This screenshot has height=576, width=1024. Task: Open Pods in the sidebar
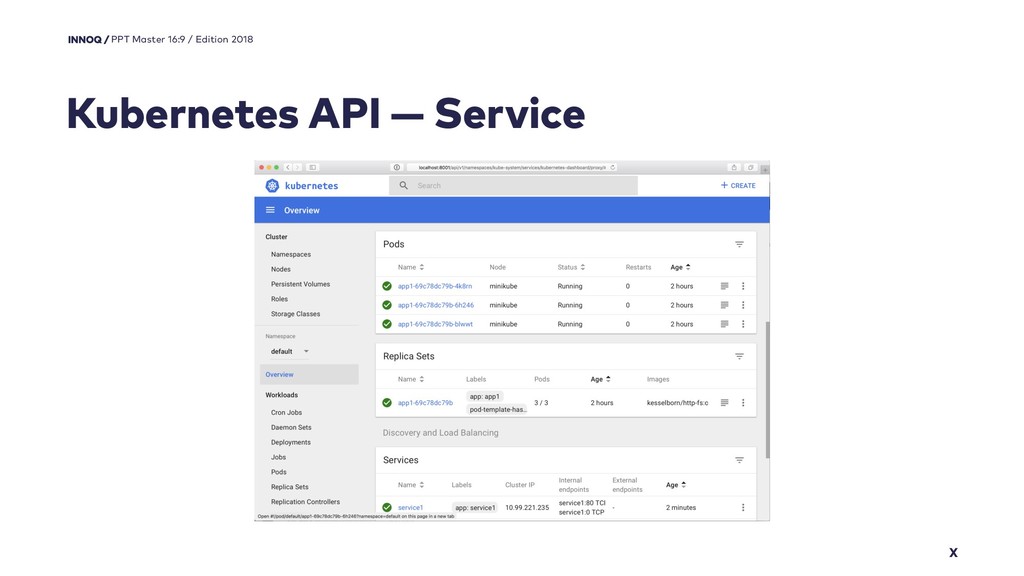pyautogui.click(x=279, y=472)
